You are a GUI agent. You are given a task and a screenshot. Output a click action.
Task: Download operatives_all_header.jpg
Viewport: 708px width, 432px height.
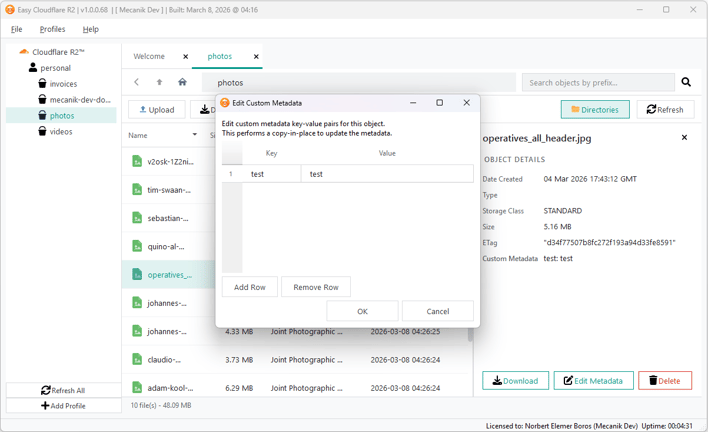coord(515,381)
